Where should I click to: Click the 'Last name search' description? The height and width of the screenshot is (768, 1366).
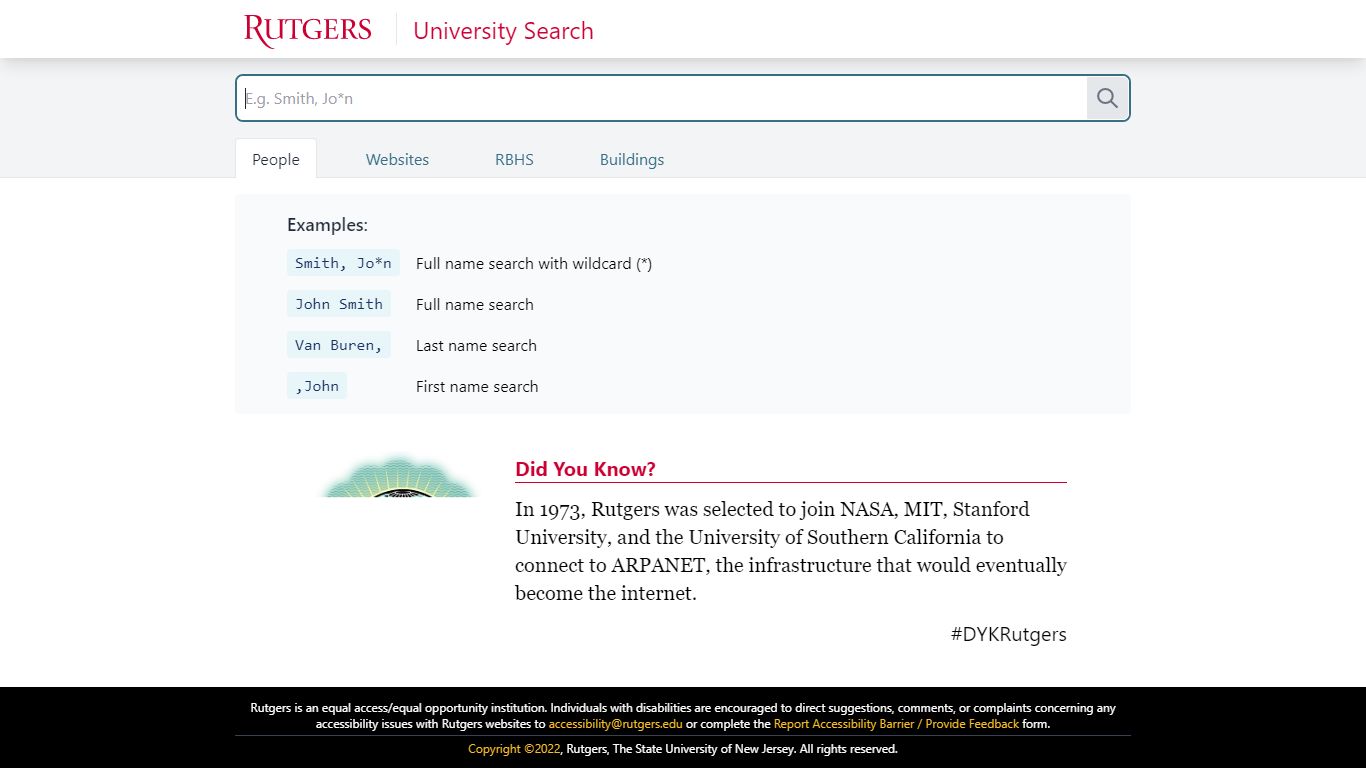coord(476,346)
